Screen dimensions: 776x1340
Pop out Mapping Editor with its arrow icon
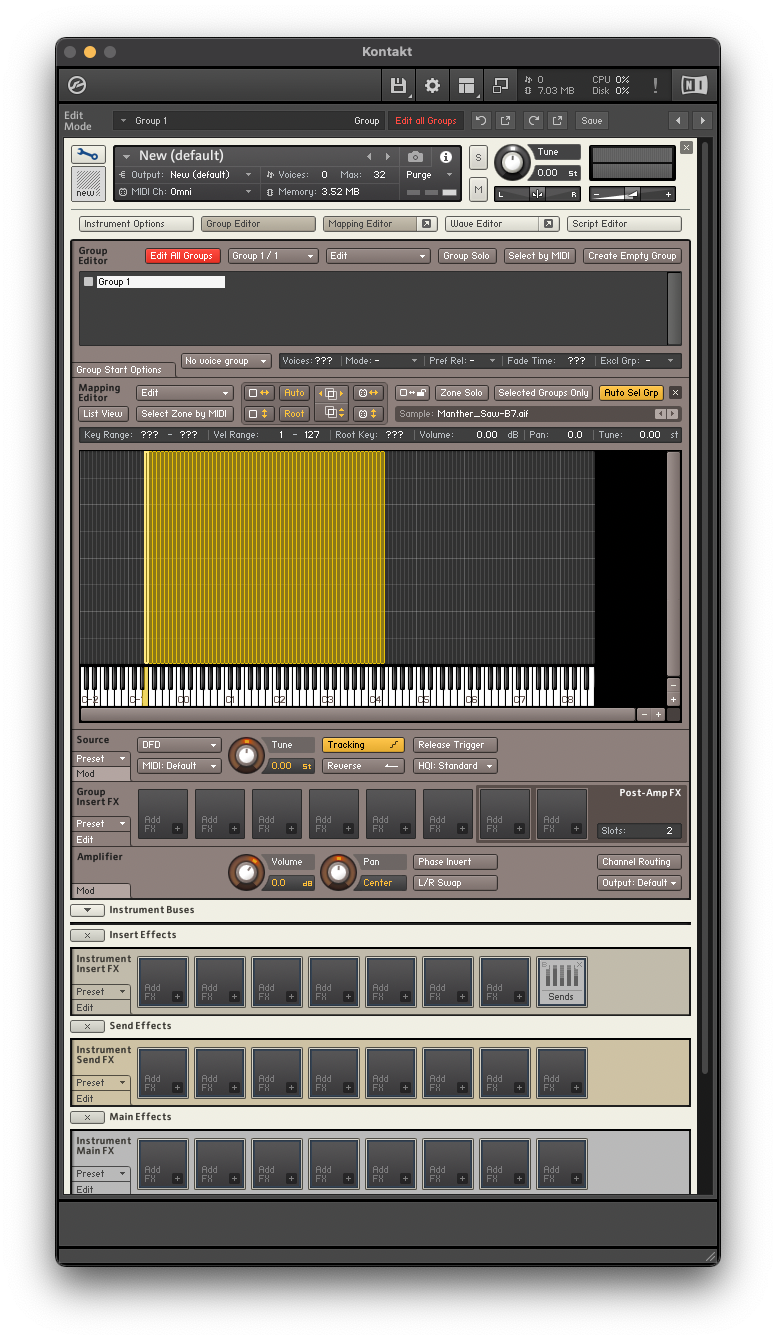426,224
